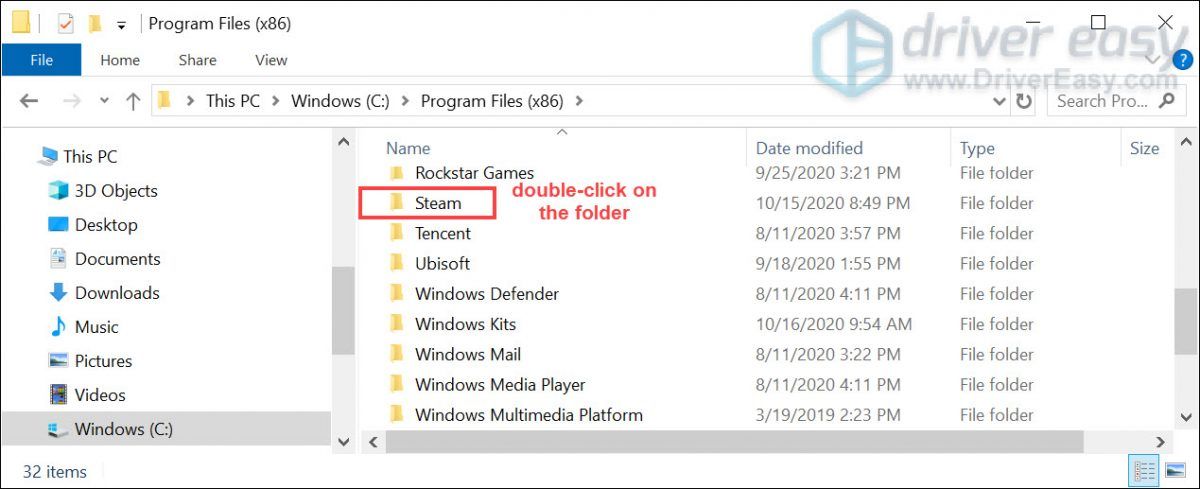Open the address bar history dropdown

pyautogui.click(x=999, y=101)
